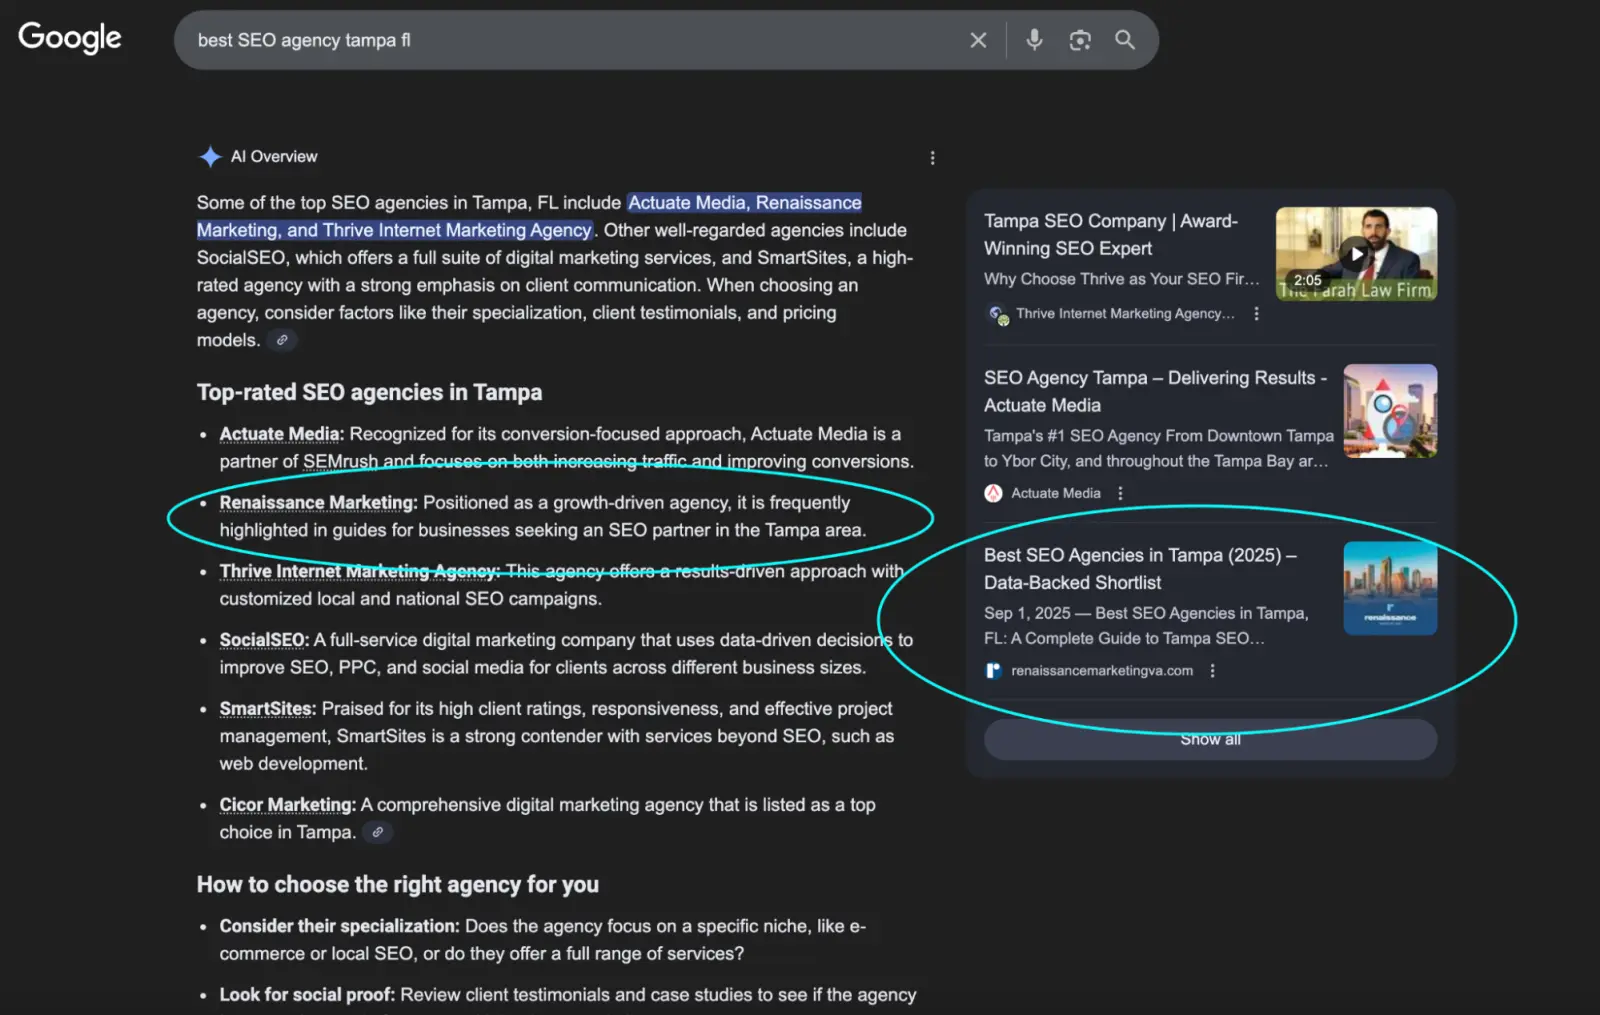
Task: Click the link icon after the Cicor Marketing entry
Action: coord(377,831)
